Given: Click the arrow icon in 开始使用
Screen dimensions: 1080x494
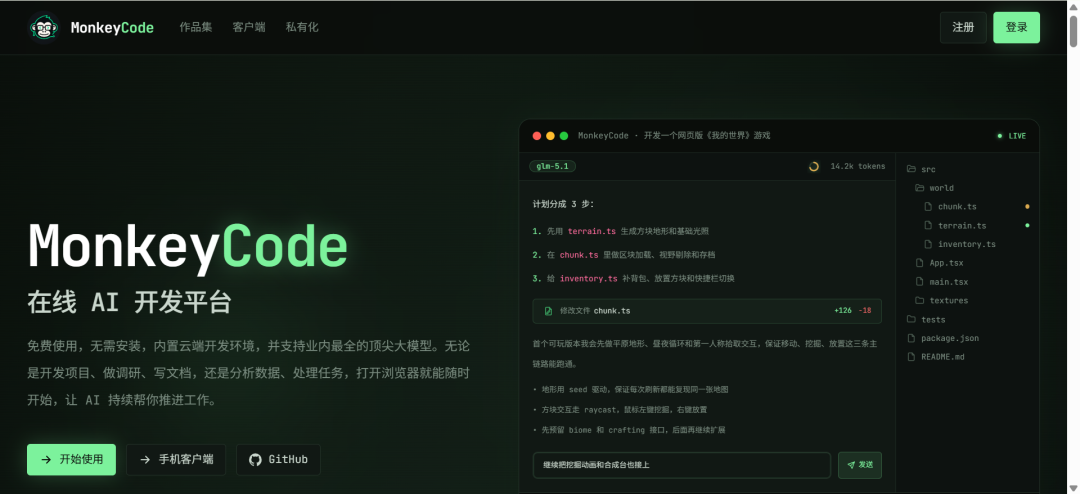Looking at the screenshot, I should click(x=46, y=460).
